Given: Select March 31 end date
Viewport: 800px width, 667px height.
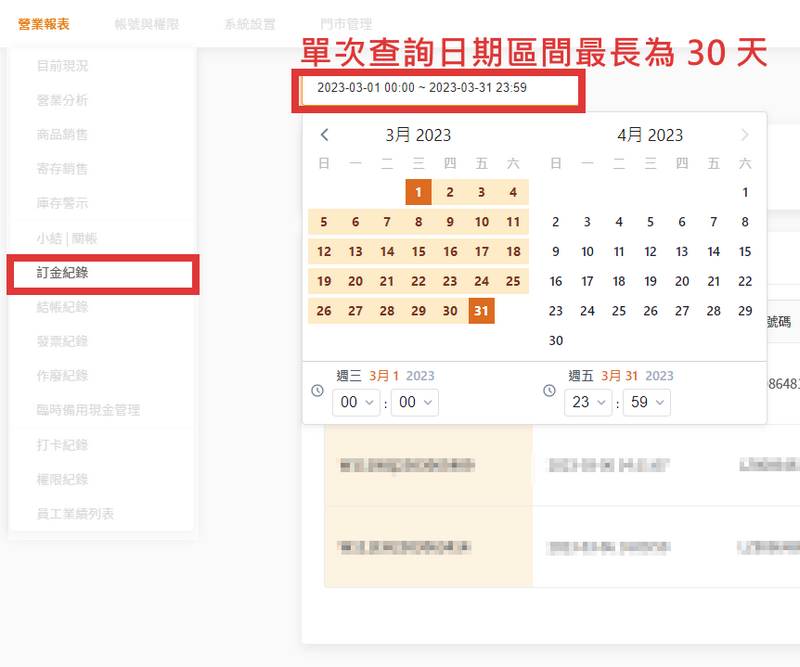Looking at the screenshot, I should click(481, 311).
